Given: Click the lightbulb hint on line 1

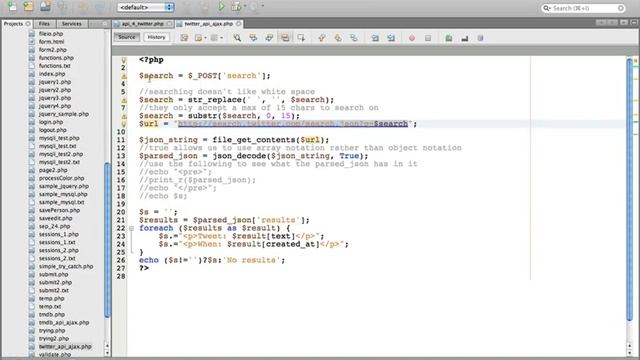Looking at the screenshot, I should 124,60.
